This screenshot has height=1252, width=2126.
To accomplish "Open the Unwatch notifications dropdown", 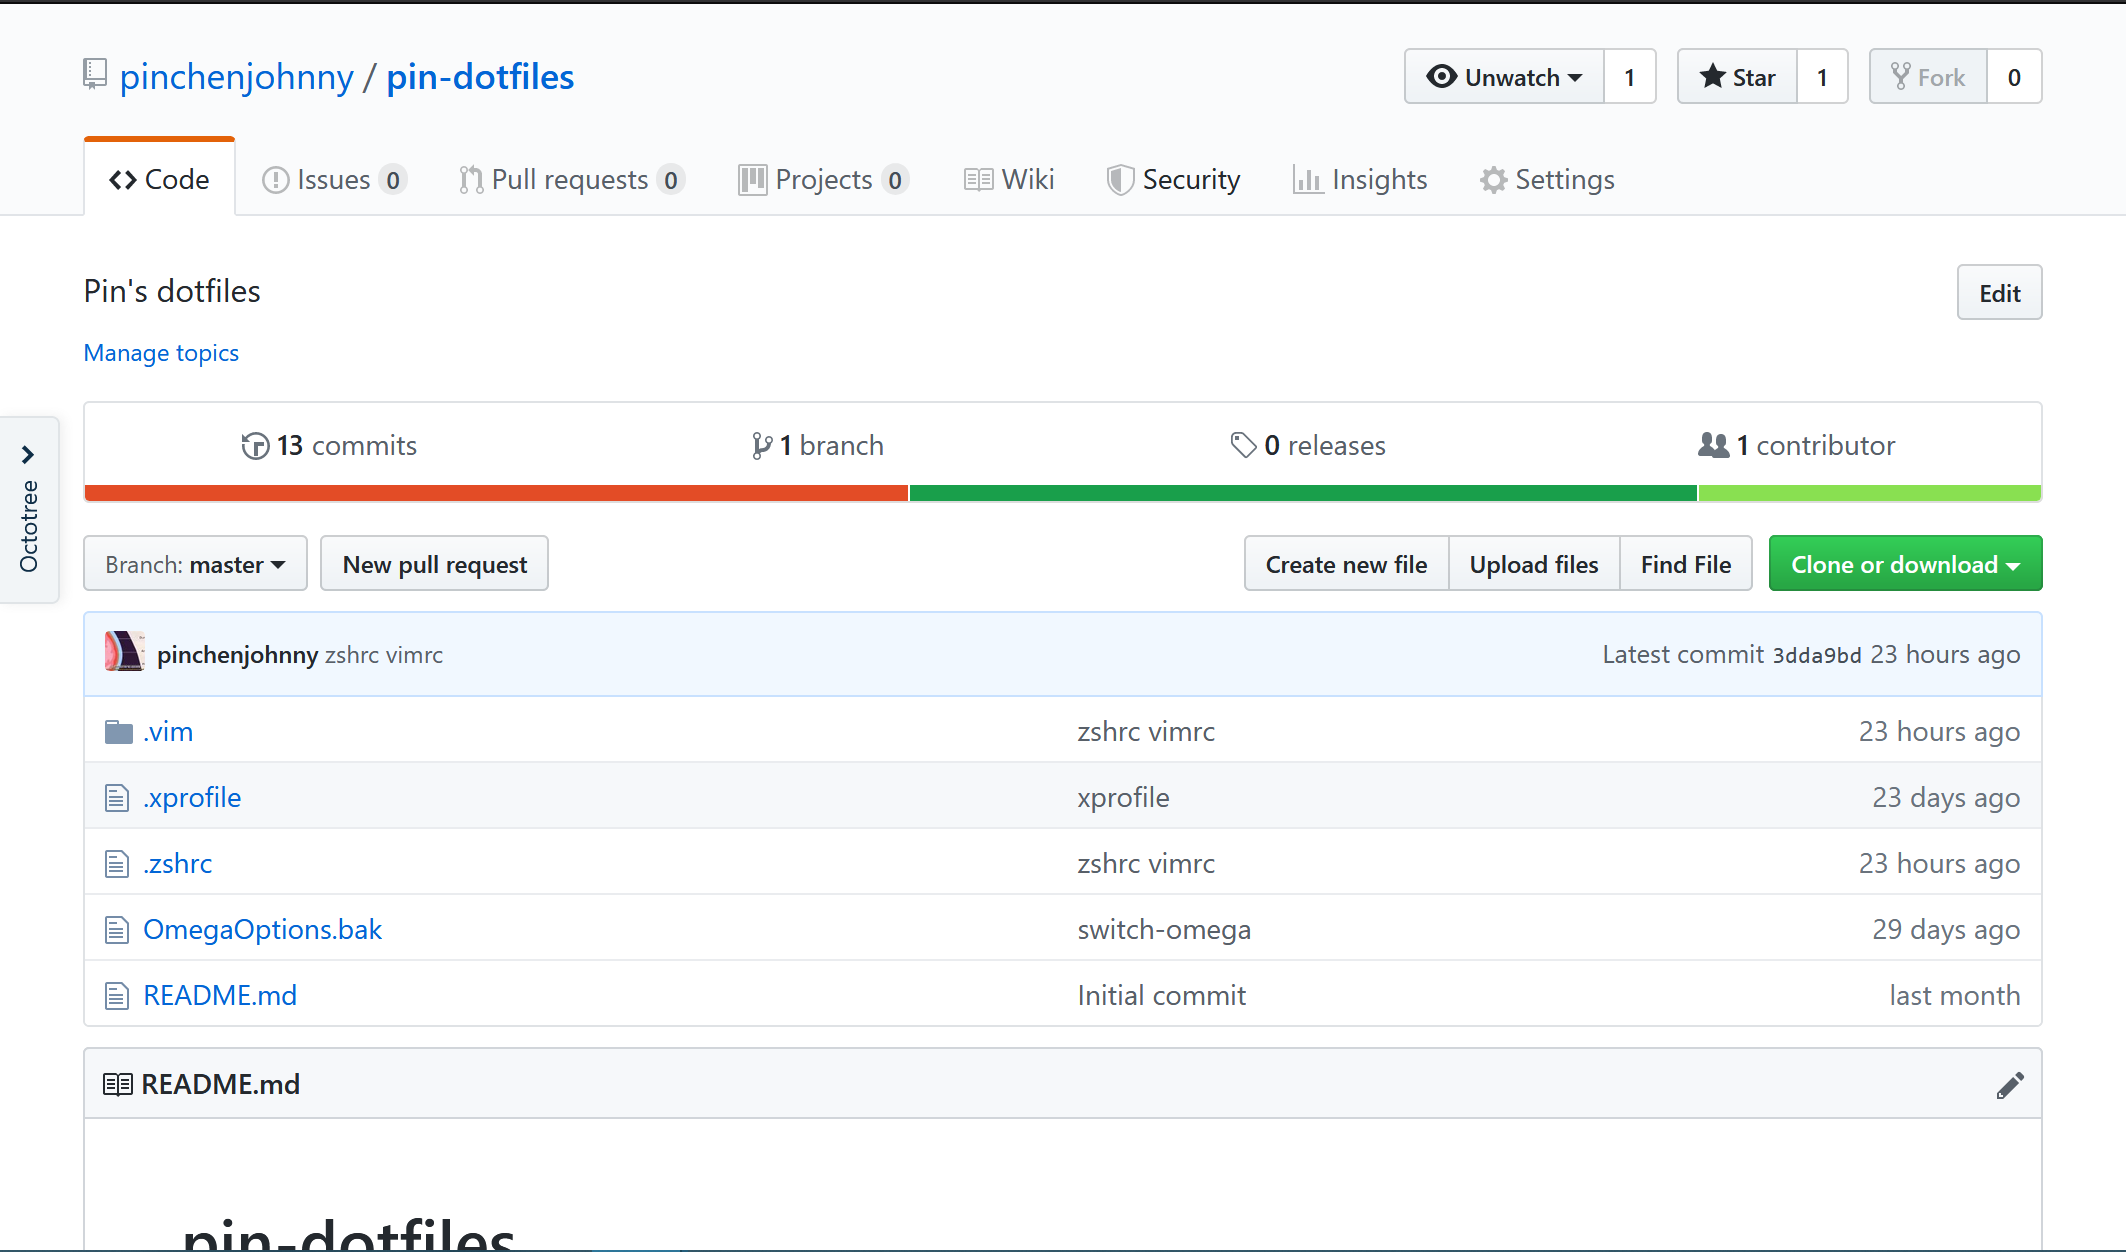I will point(1504,77).
